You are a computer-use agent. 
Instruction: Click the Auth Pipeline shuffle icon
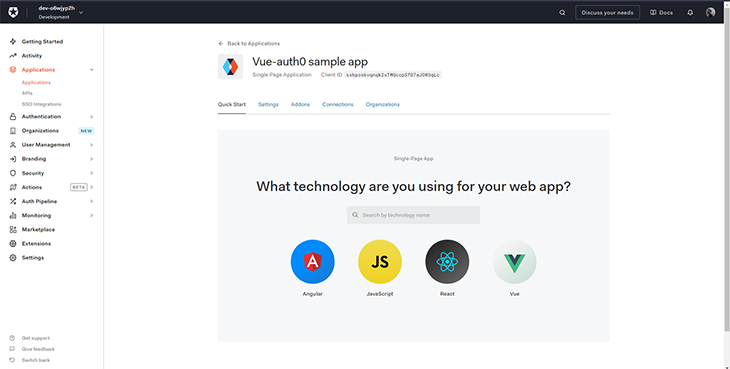pyautogui.click(x=13, y=201)
